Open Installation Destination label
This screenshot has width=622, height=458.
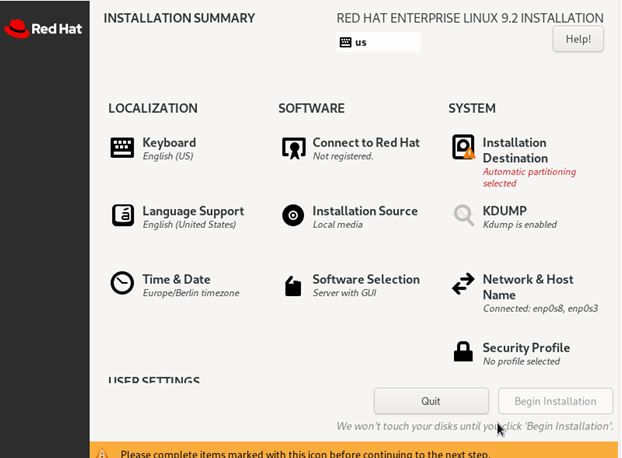[x=515, y=150]
